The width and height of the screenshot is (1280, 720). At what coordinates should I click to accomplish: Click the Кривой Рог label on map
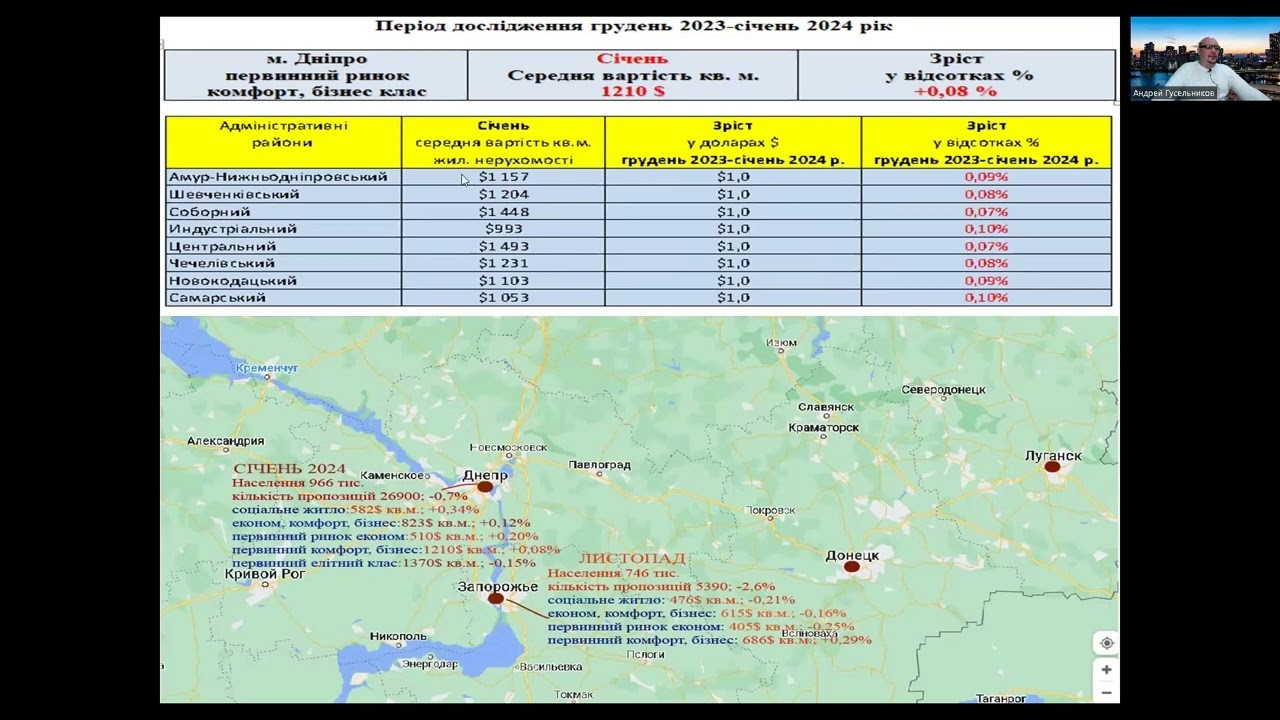pyautogui.click(x=264, y=574)
